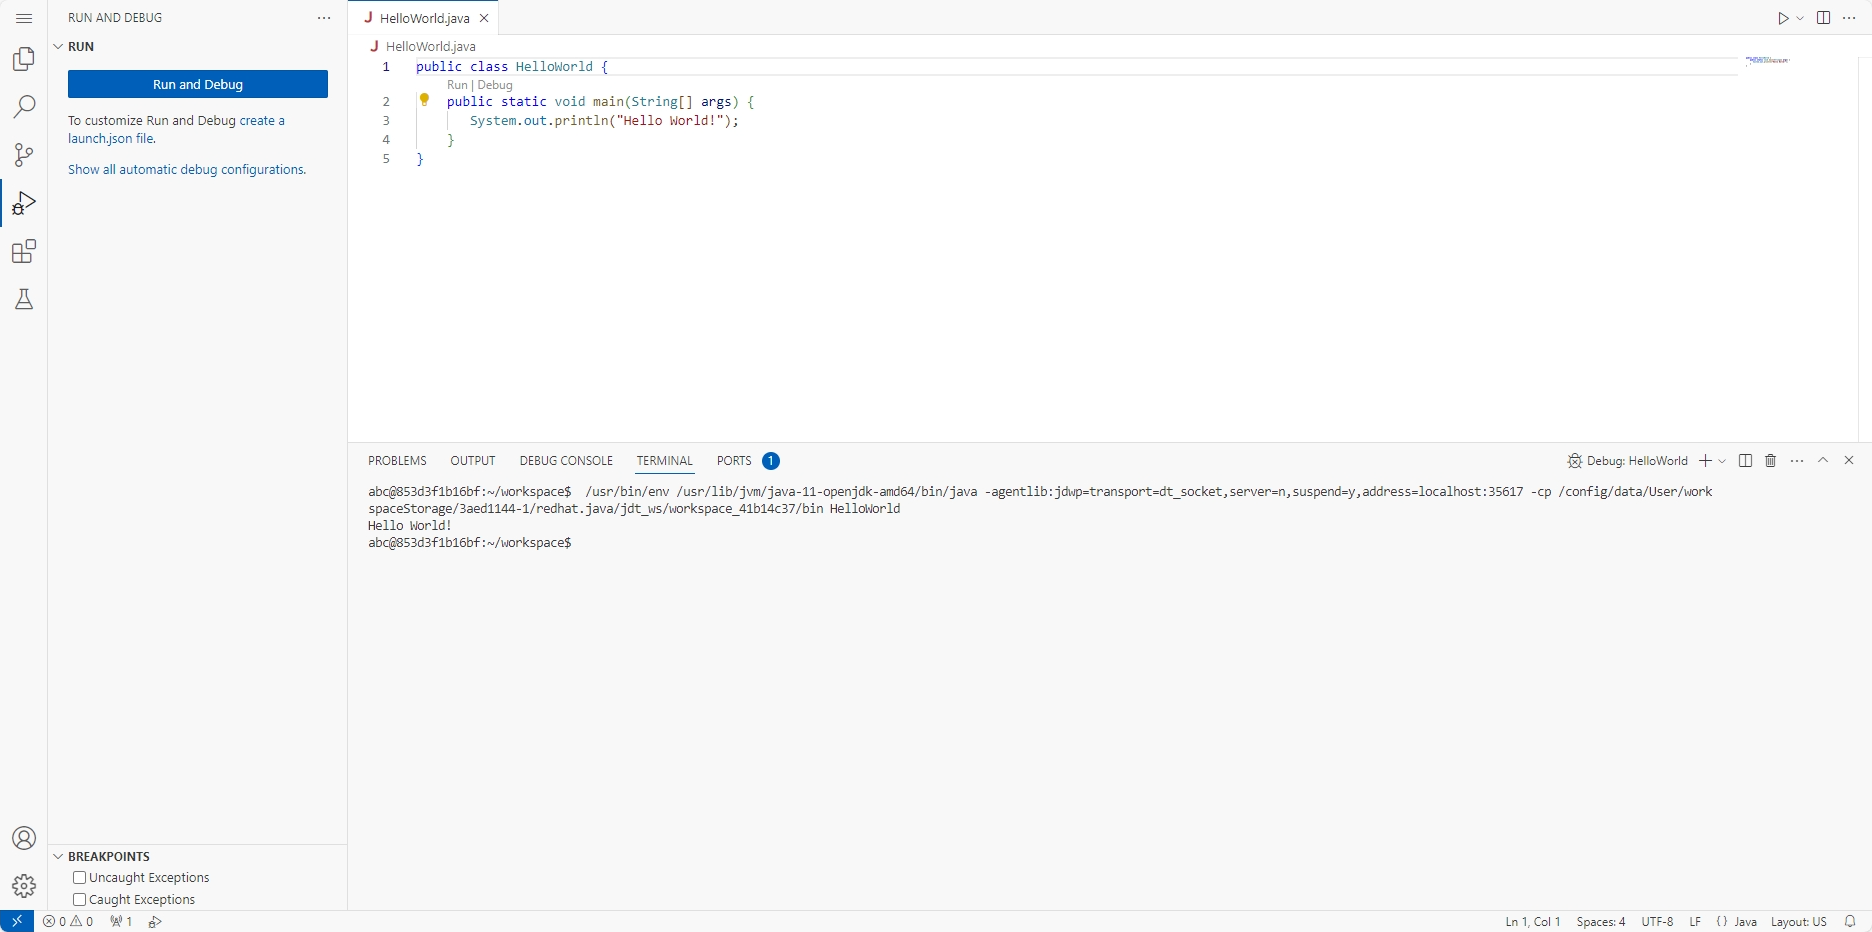Image resolution: width=1872 pixels, height=932 pixels.
Task: Toggle Uncaught Exceptions breakpoint
Action: click(79, 878)
